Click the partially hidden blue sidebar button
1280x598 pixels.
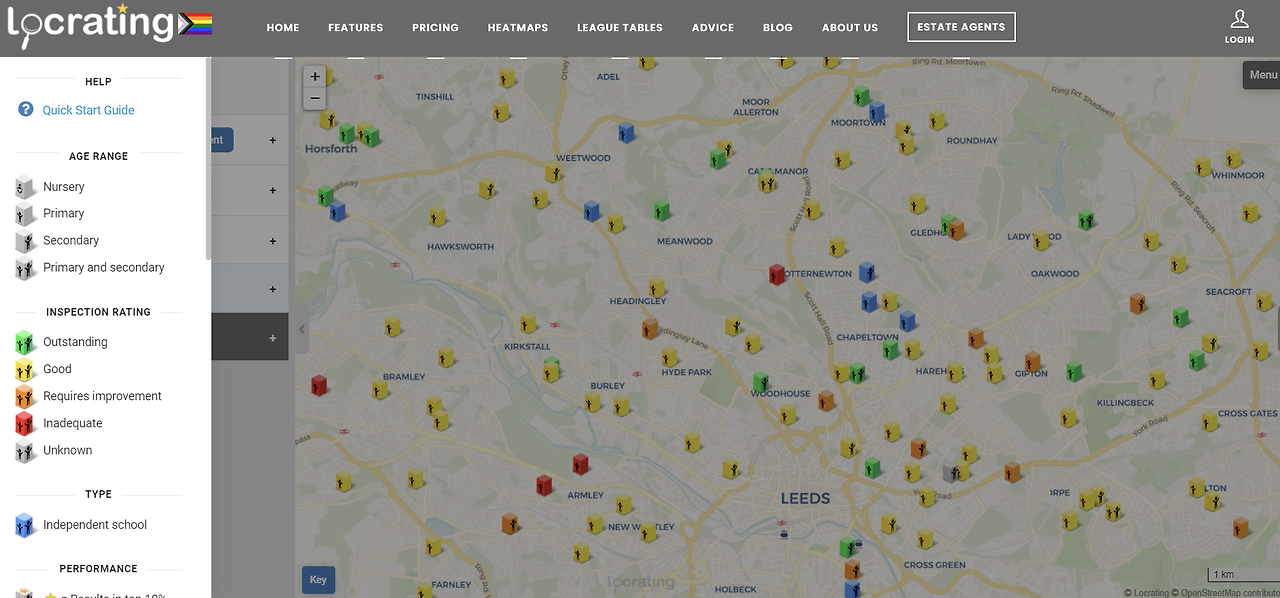pos(222,140)
